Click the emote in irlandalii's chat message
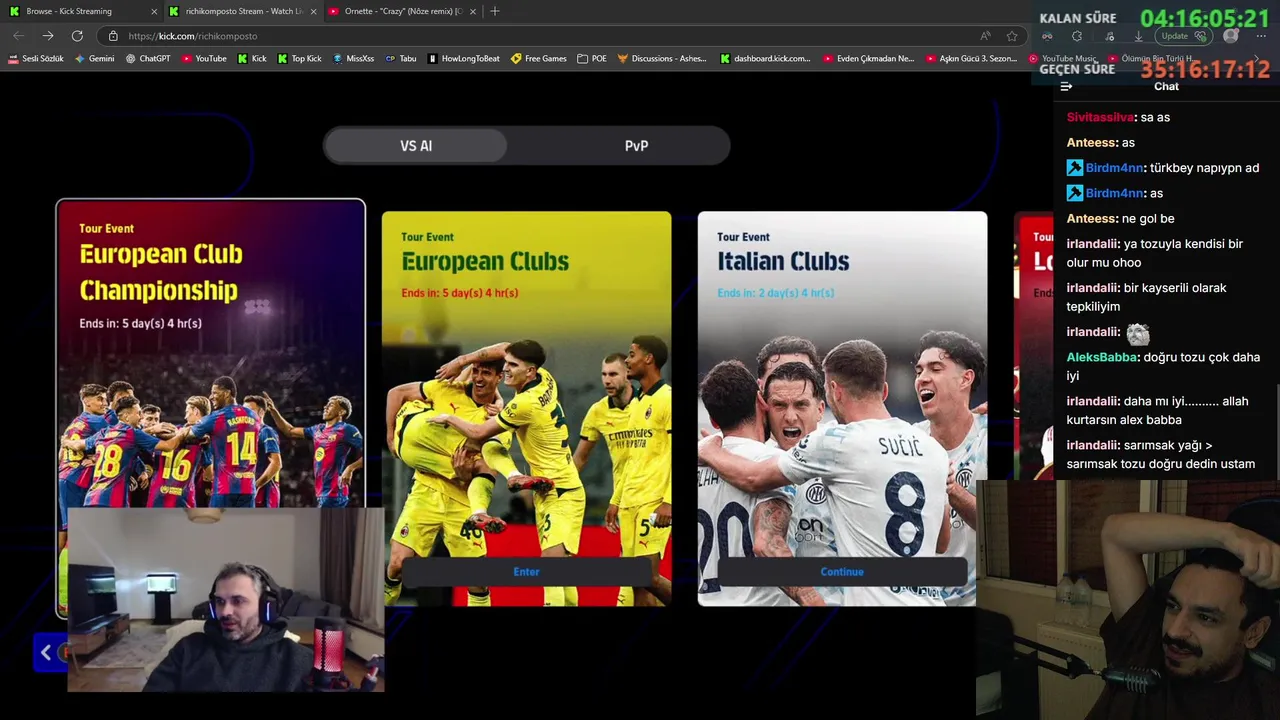This screenshot has height=720, width=1280. tap(1138, 333)
